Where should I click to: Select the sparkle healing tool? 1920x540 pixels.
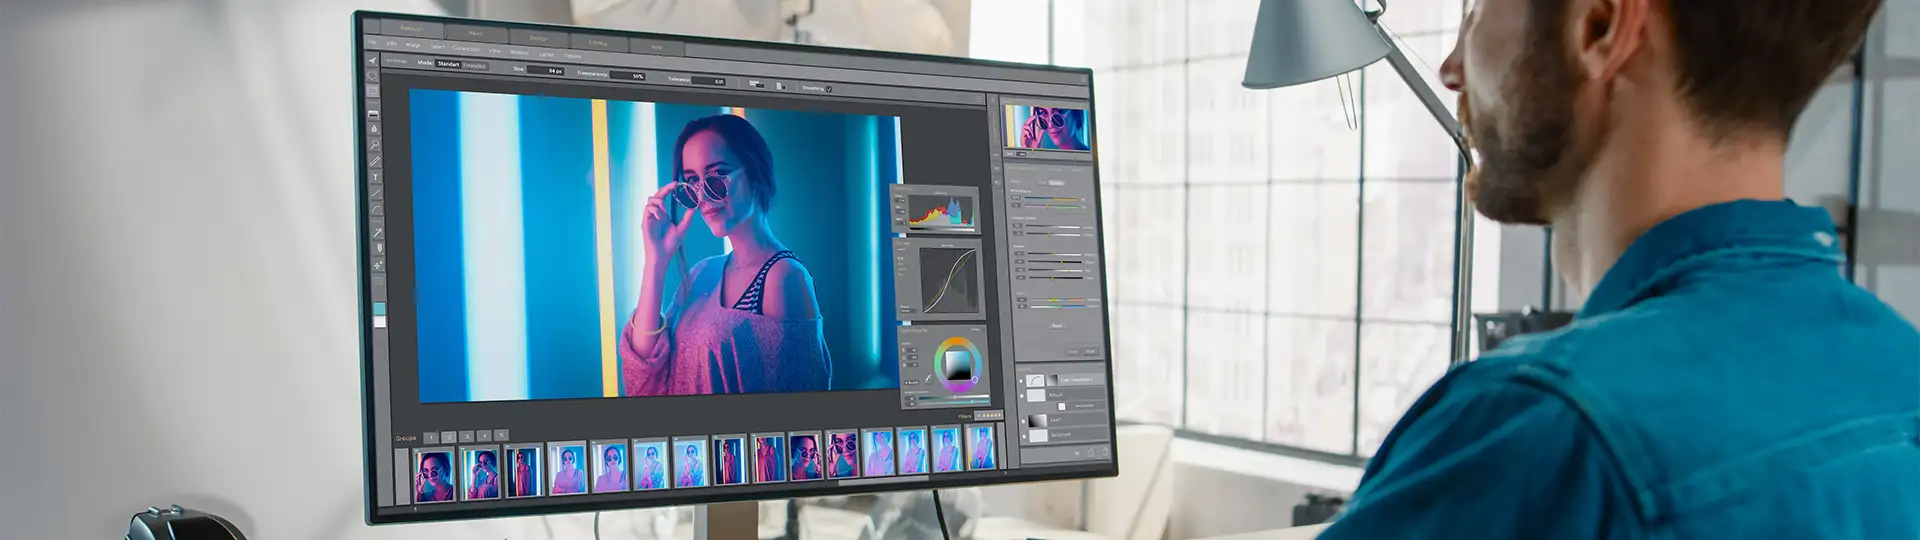pos(378,264)
